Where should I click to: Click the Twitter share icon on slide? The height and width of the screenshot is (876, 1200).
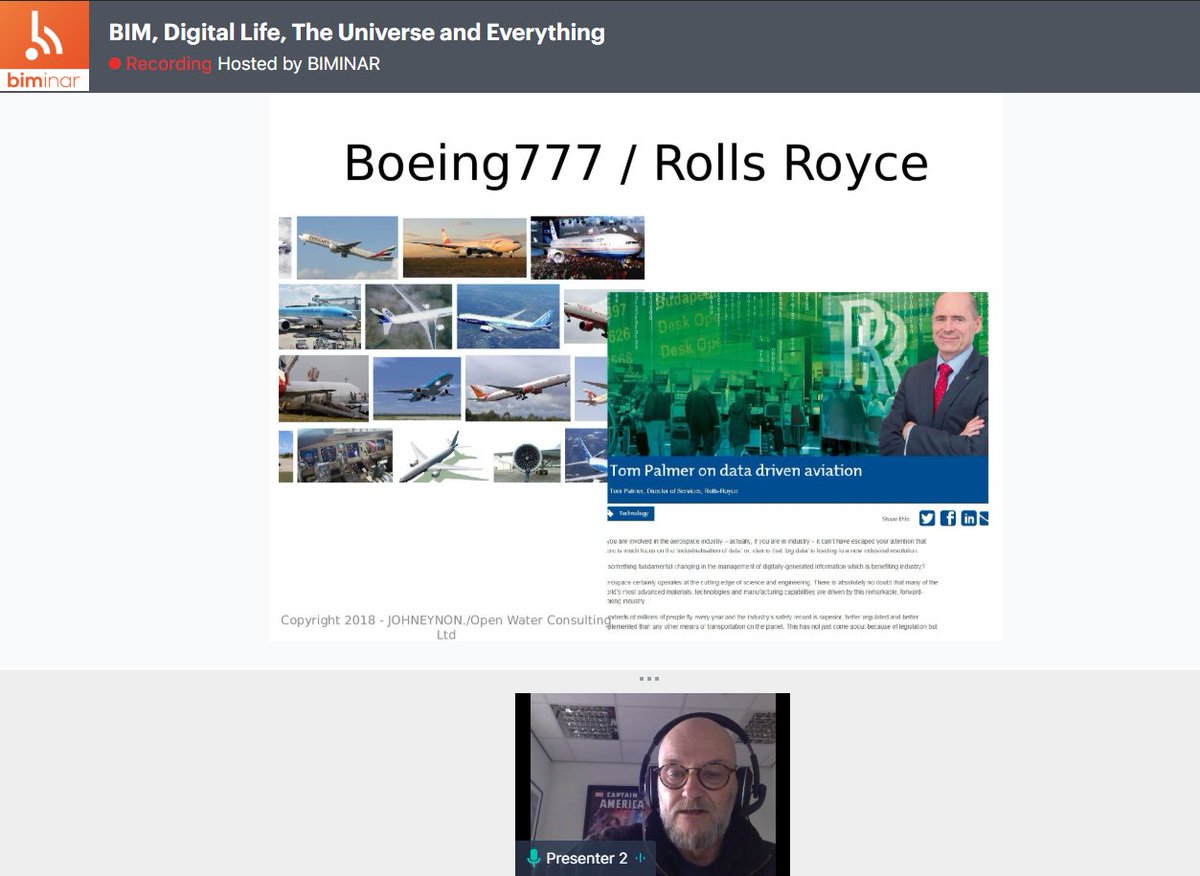coord(927,518)
